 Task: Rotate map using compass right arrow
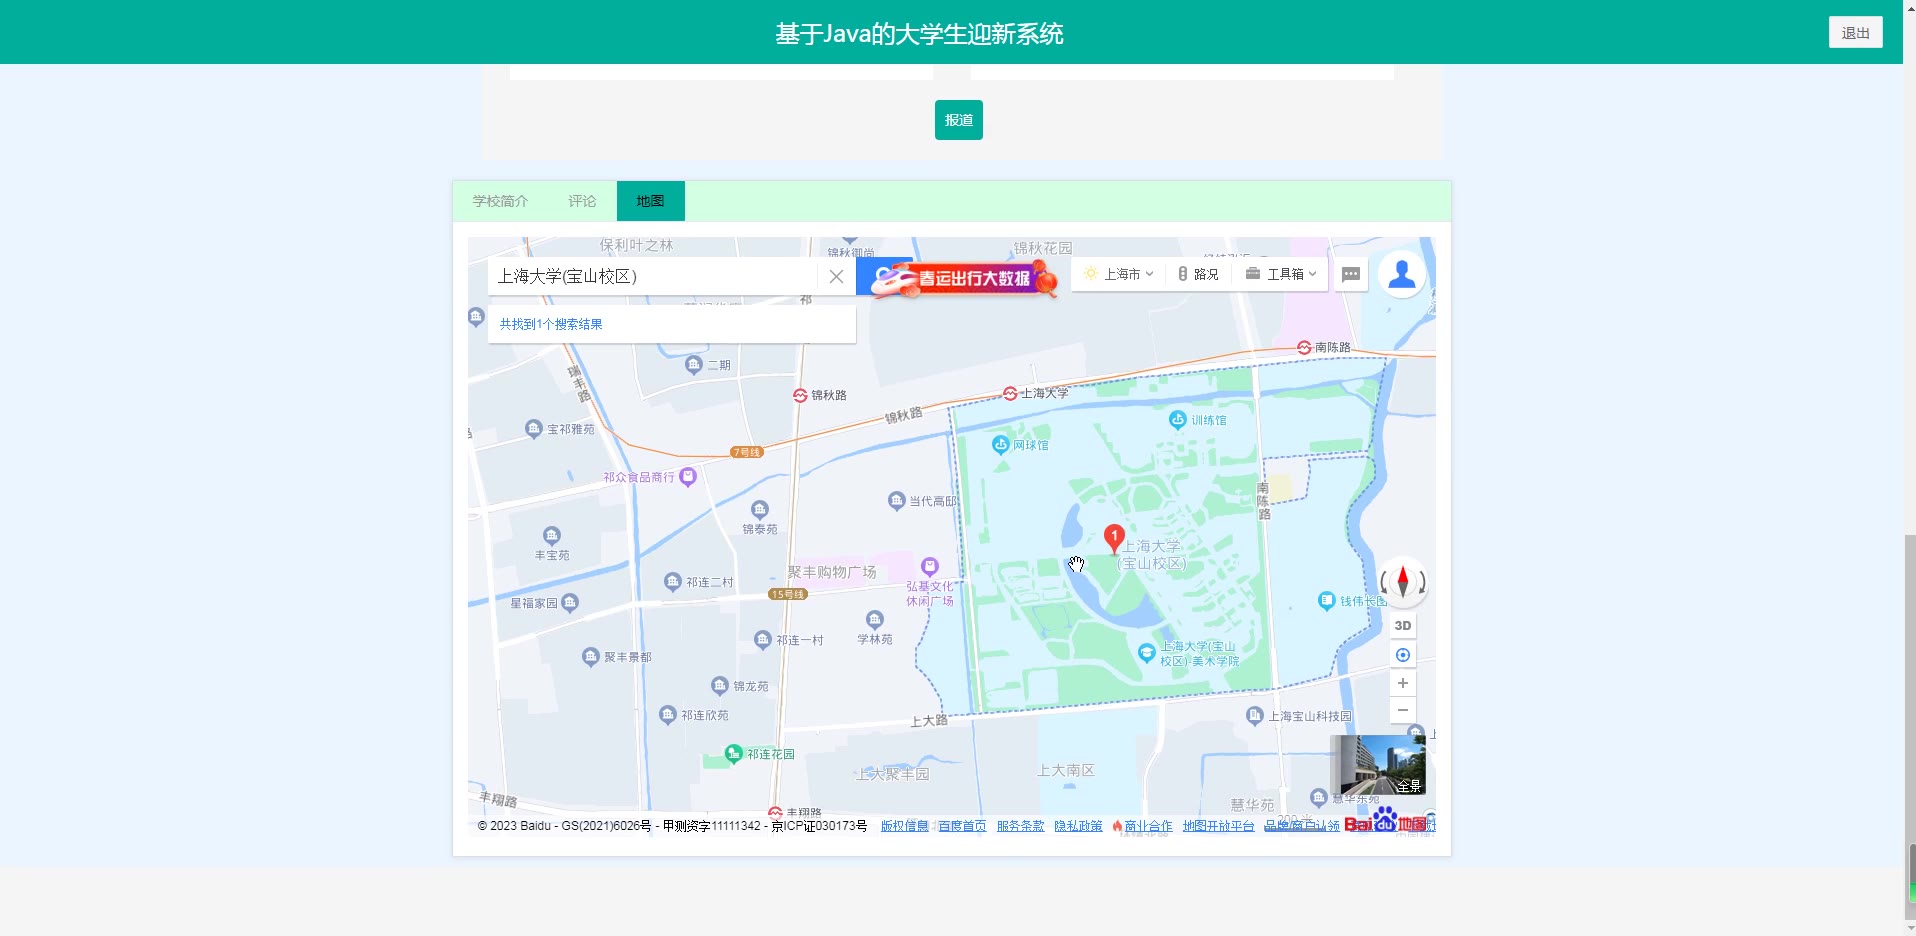click(x=1421, y=582)
